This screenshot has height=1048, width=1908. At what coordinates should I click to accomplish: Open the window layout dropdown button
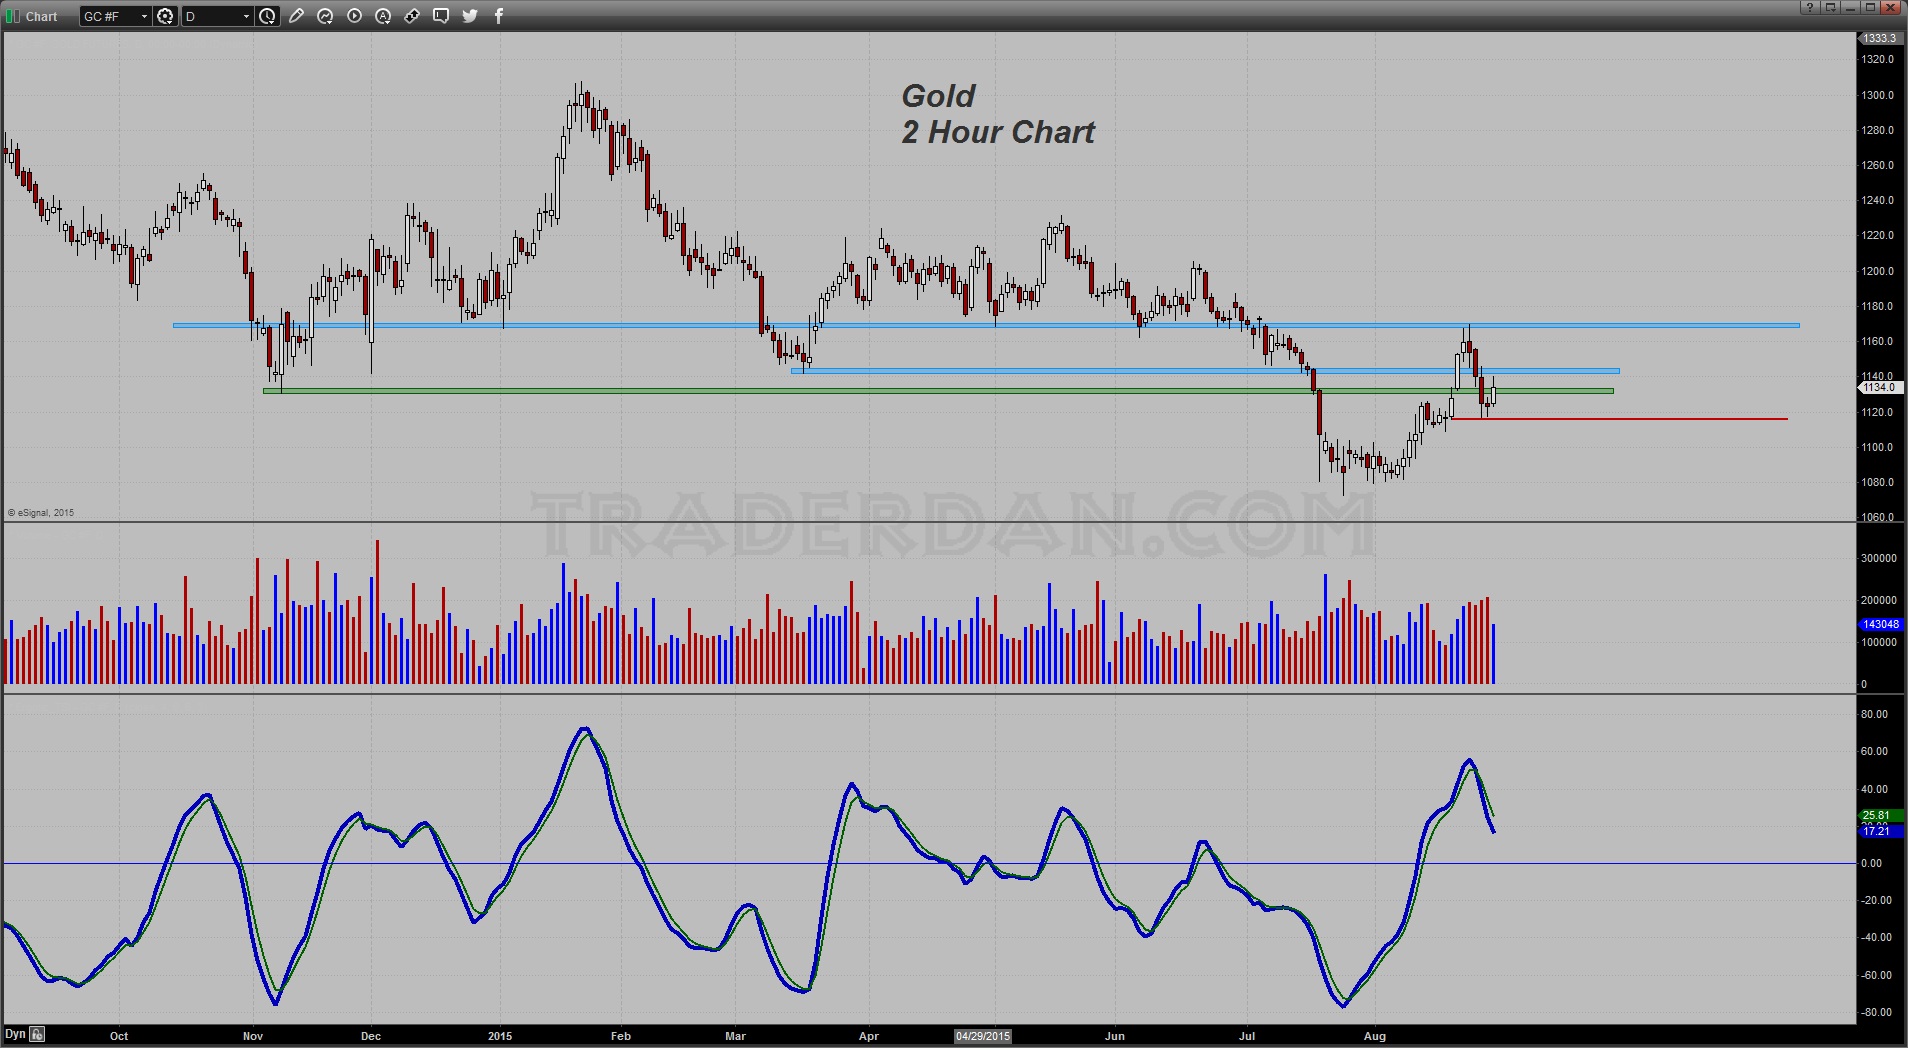1831,7
